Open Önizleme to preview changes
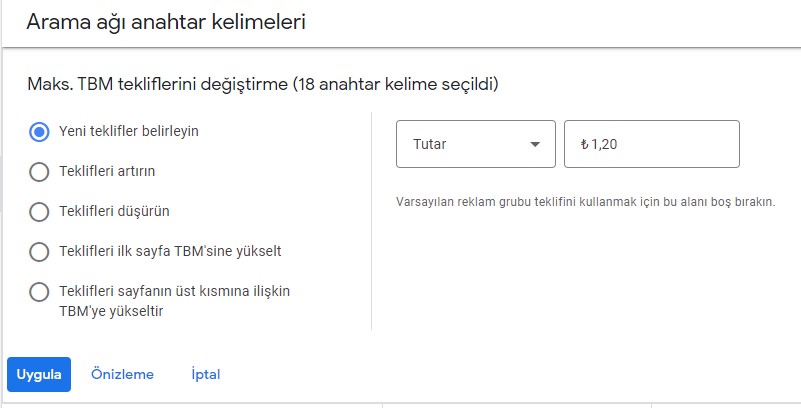This screenshot has height=408, width=801. click(x=122, y=374)
